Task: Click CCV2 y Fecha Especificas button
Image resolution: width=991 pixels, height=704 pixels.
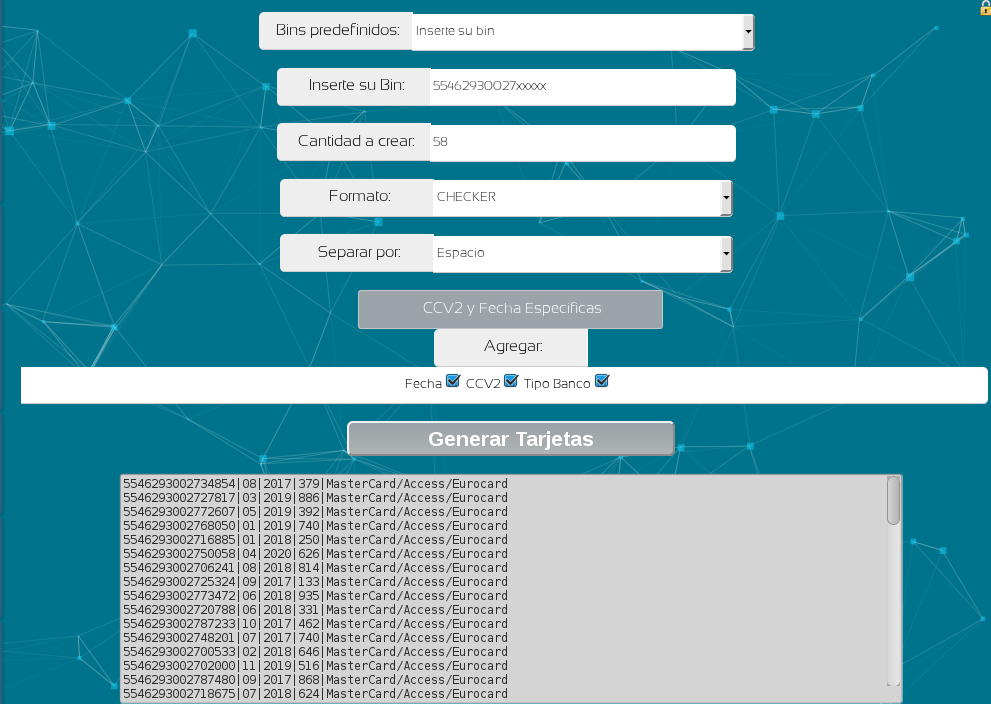Action: tap(510, 309)
